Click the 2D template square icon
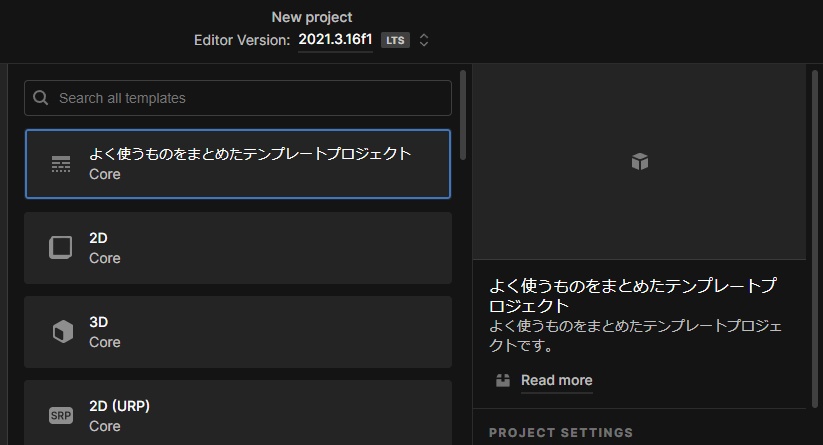 (x=61, y=248)
